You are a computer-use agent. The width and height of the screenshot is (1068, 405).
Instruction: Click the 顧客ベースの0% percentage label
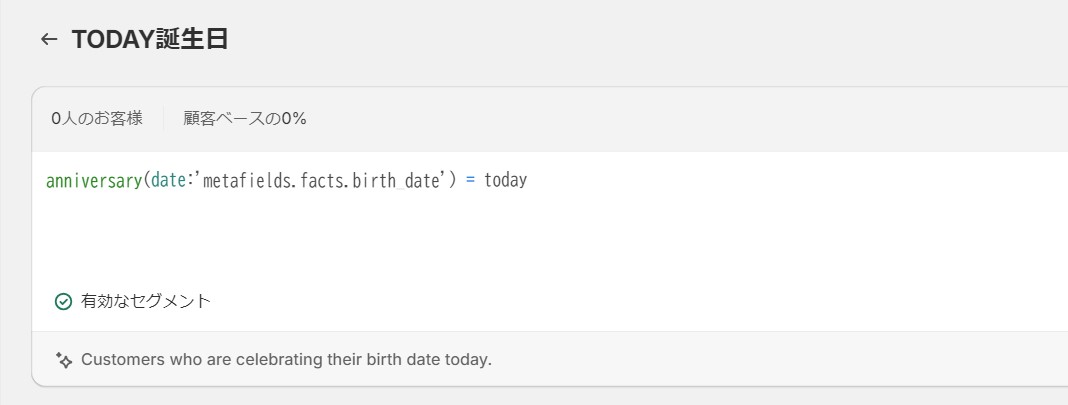[245, 118]
